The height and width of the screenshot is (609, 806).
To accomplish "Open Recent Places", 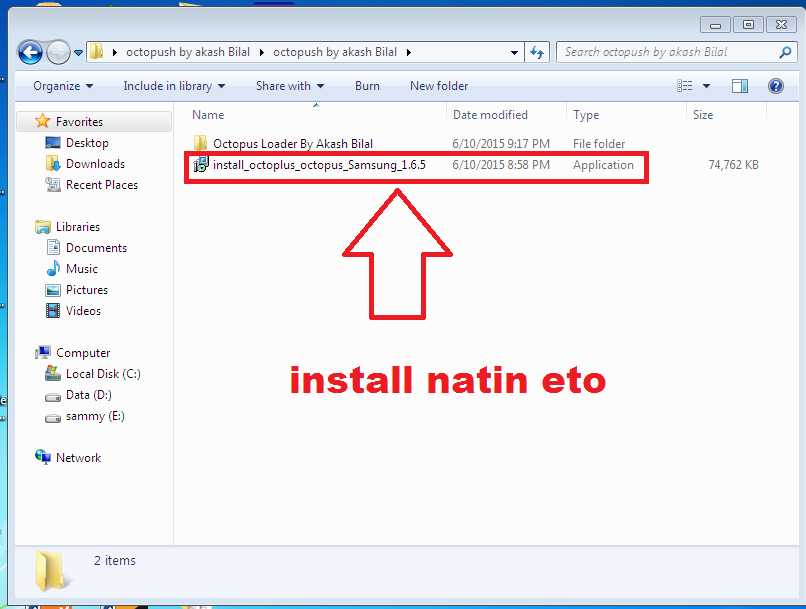I will tap(102, 185).
